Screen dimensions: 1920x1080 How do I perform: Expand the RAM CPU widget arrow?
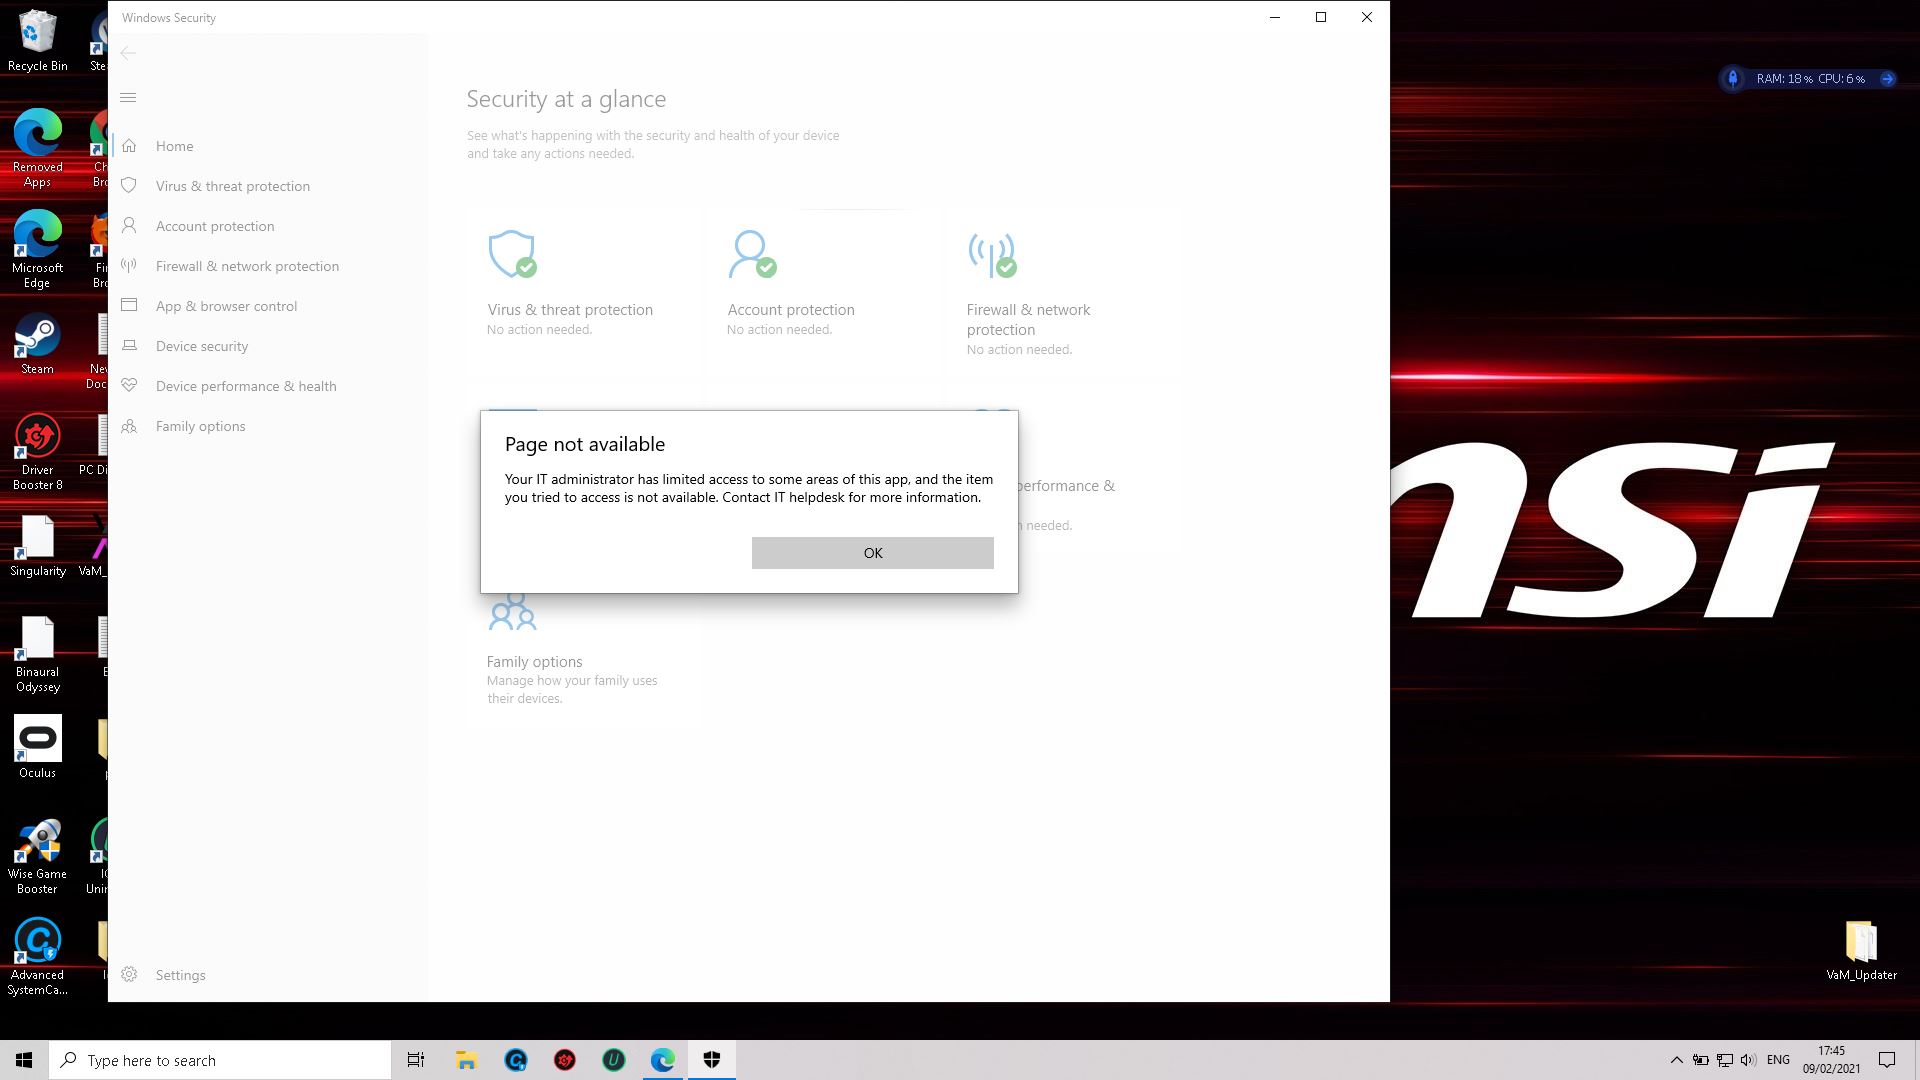[x=1887, y=79]
